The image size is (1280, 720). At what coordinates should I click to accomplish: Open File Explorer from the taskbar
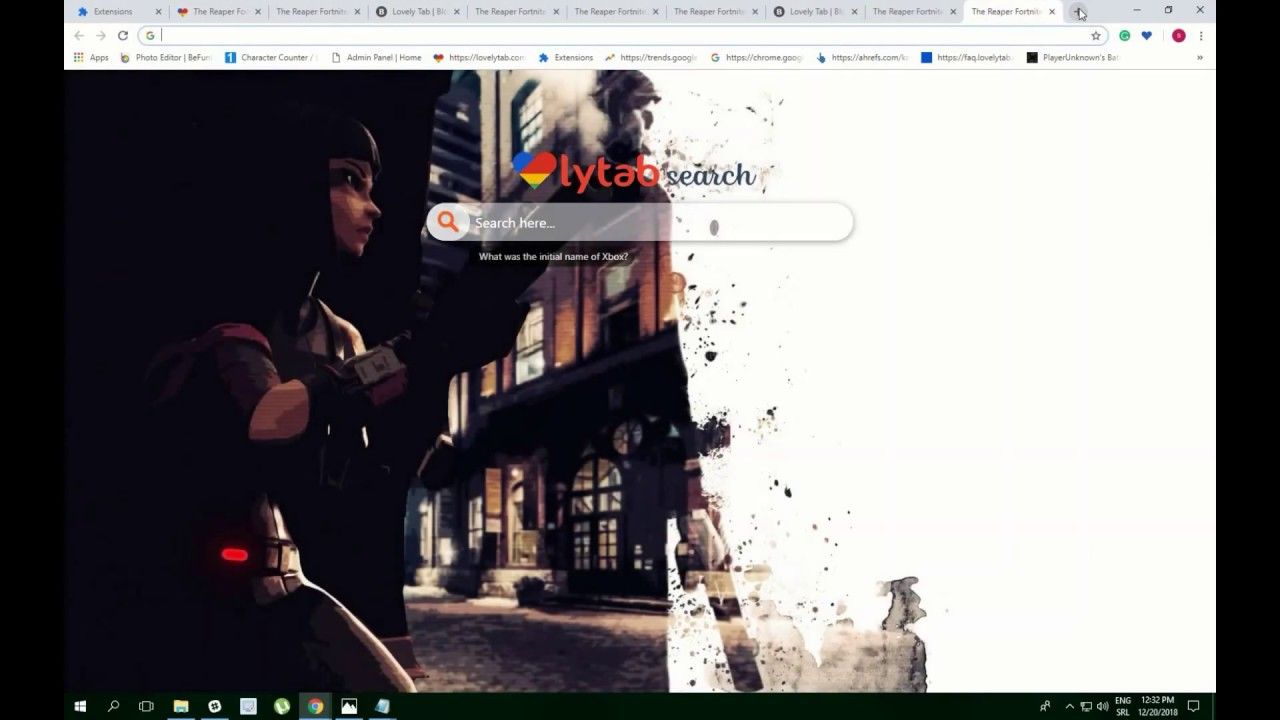pos(181,706)
